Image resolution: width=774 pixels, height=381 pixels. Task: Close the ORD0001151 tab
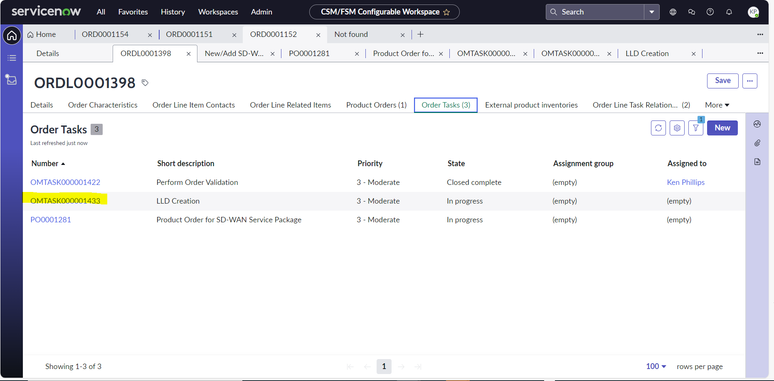pyautogui.click(x=234, y=35)
